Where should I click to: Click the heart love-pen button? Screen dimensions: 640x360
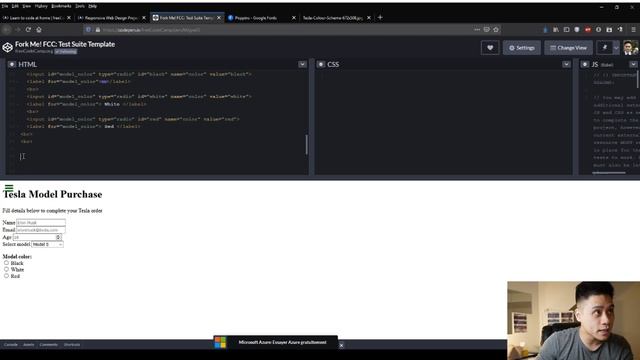490,48
